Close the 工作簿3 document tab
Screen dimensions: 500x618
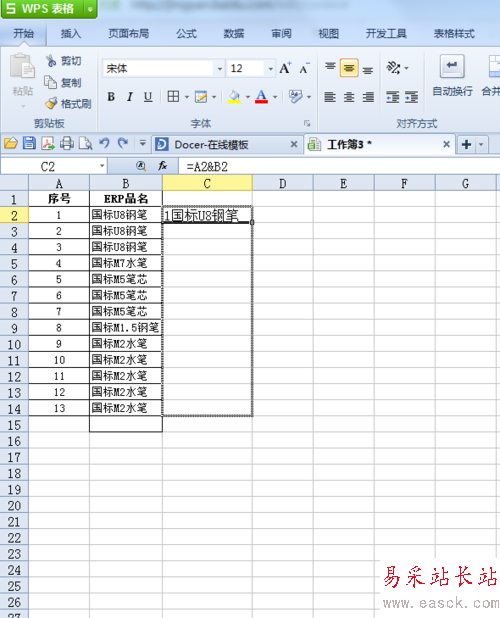click(x=446, y=144)
